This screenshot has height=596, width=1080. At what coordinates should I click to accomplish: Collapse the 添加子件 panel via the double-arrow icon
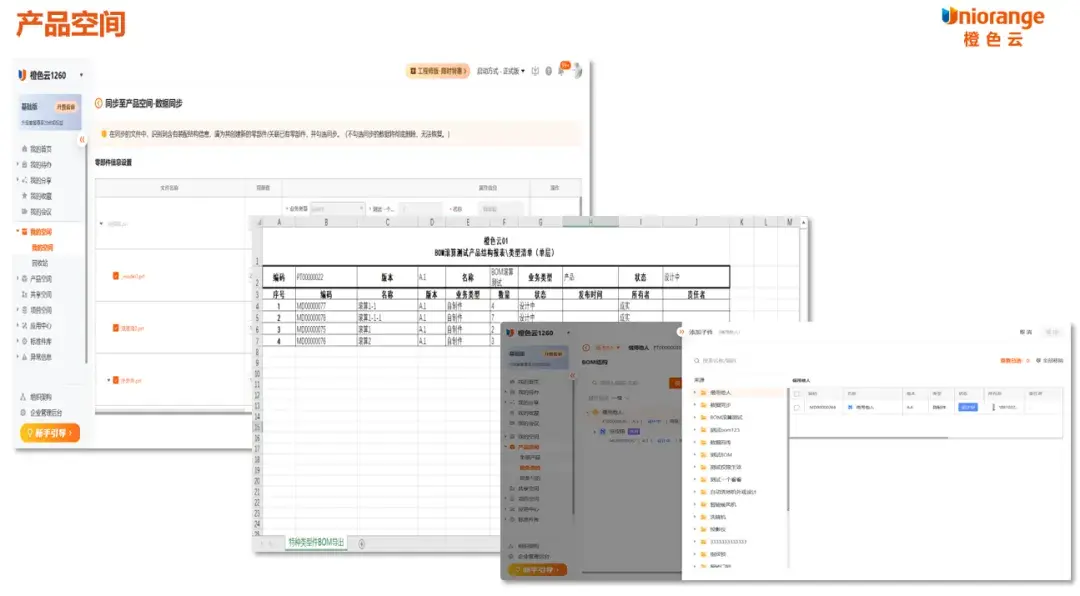(681, 332)
